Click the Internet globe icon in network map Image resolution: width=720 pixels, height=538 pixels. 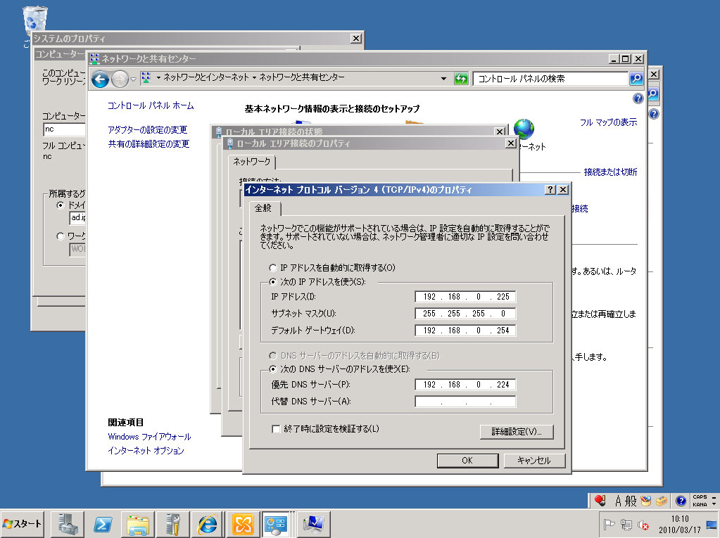(524, 129)
